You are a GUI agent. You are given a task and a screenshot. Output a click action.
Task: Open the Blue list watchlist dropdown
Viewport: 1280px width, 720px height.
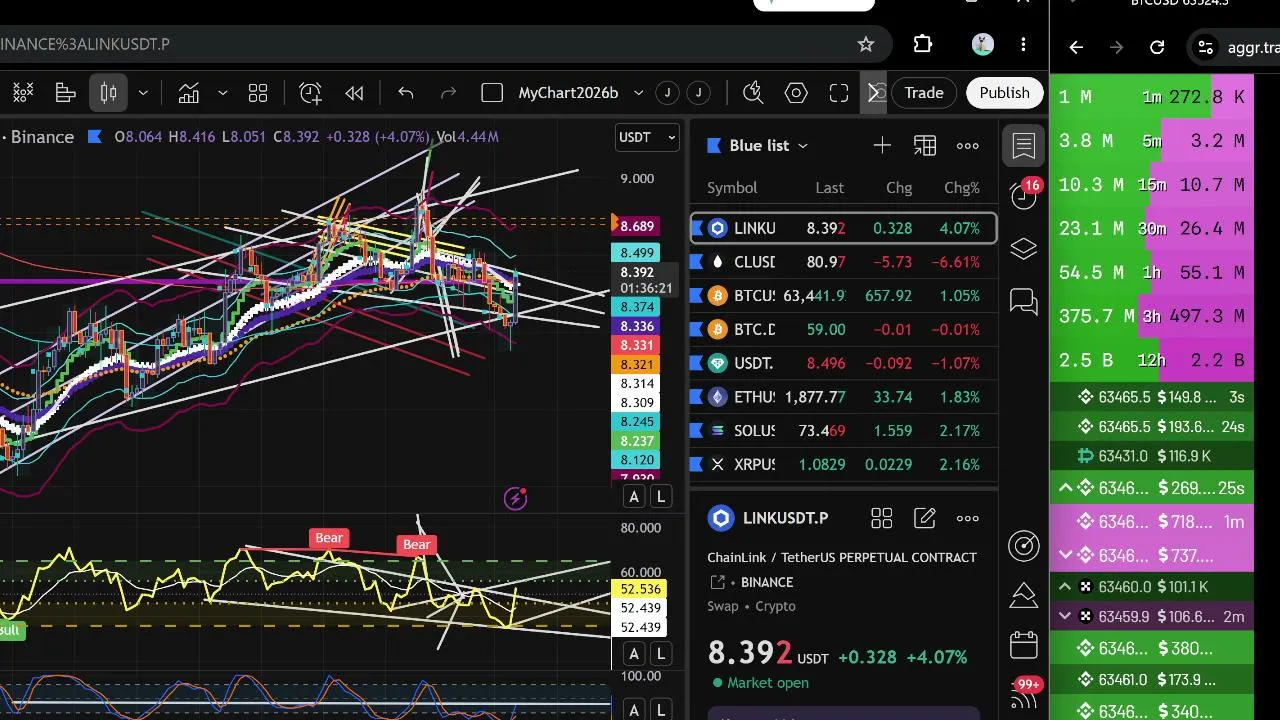pos(758,146)
